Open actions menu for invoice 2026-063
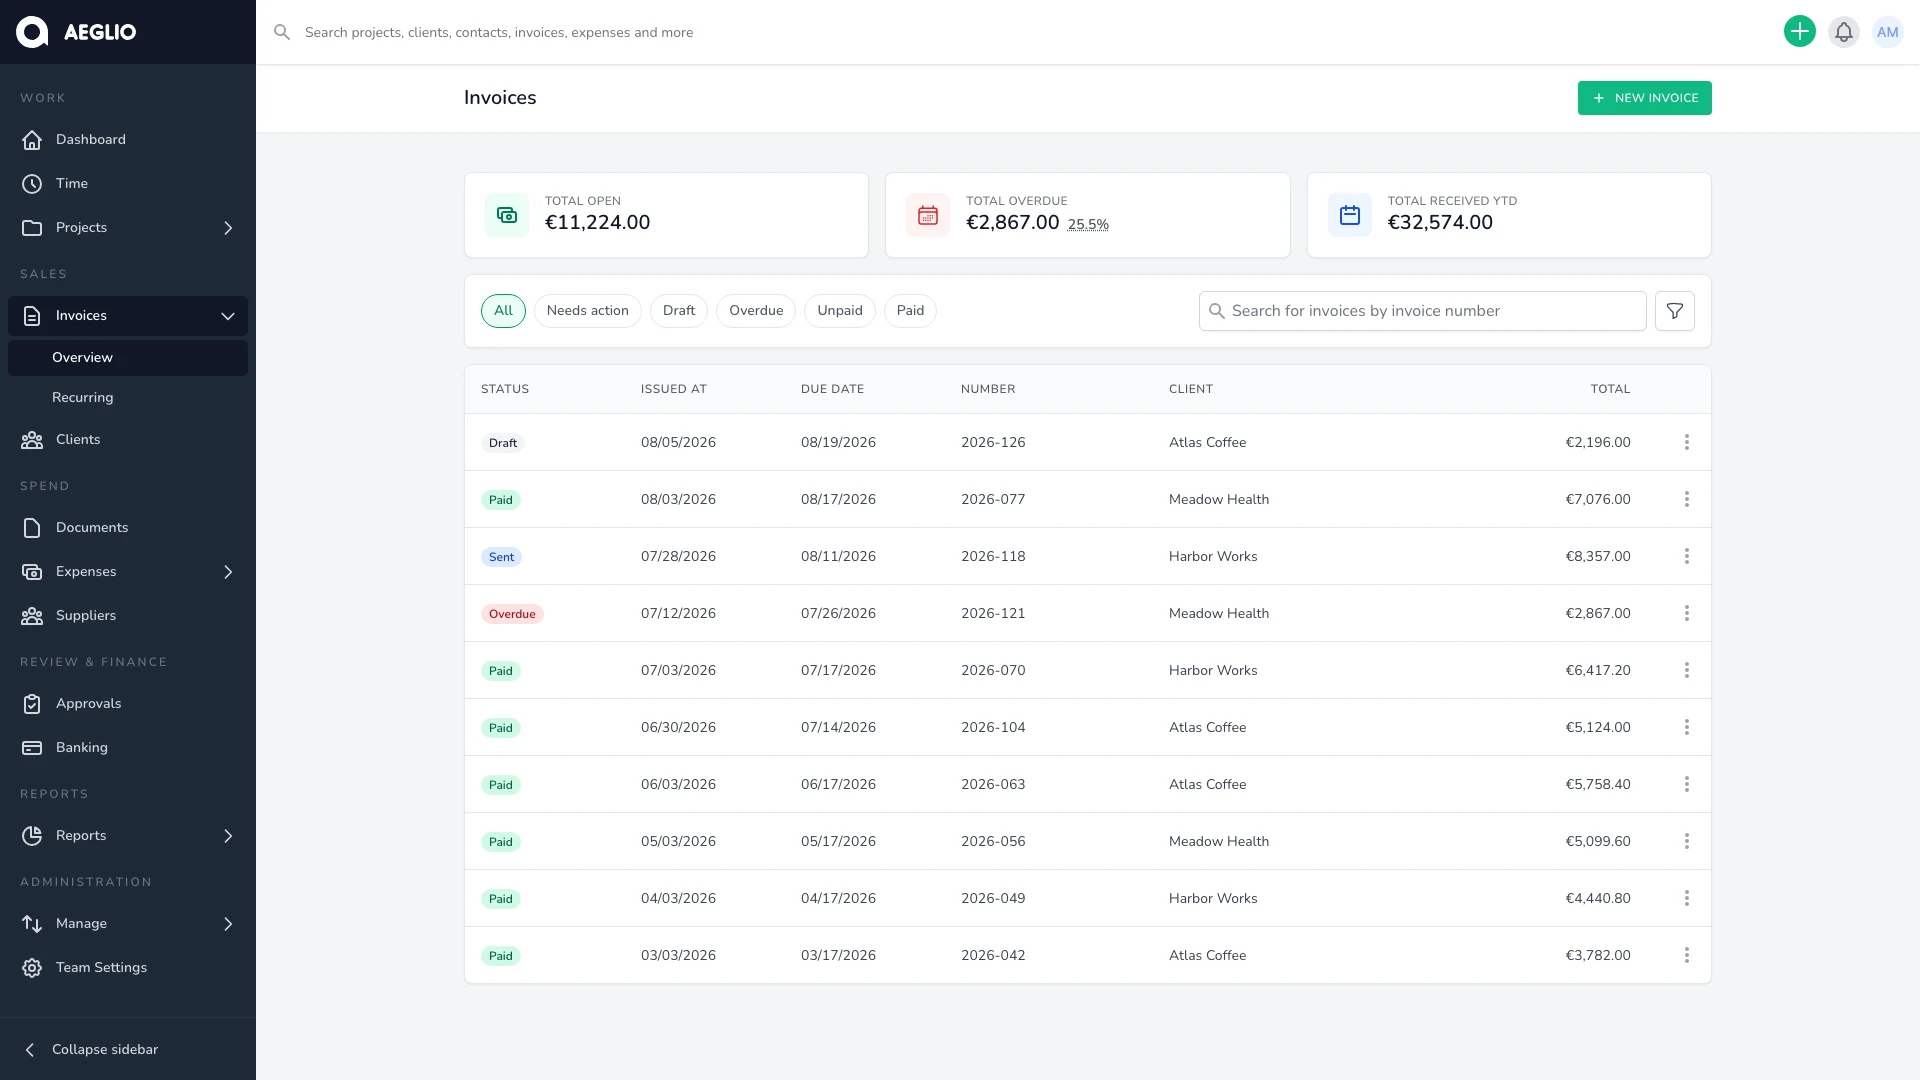The height and width of the screenshot is (1080, 1920). pos(1687,784)
